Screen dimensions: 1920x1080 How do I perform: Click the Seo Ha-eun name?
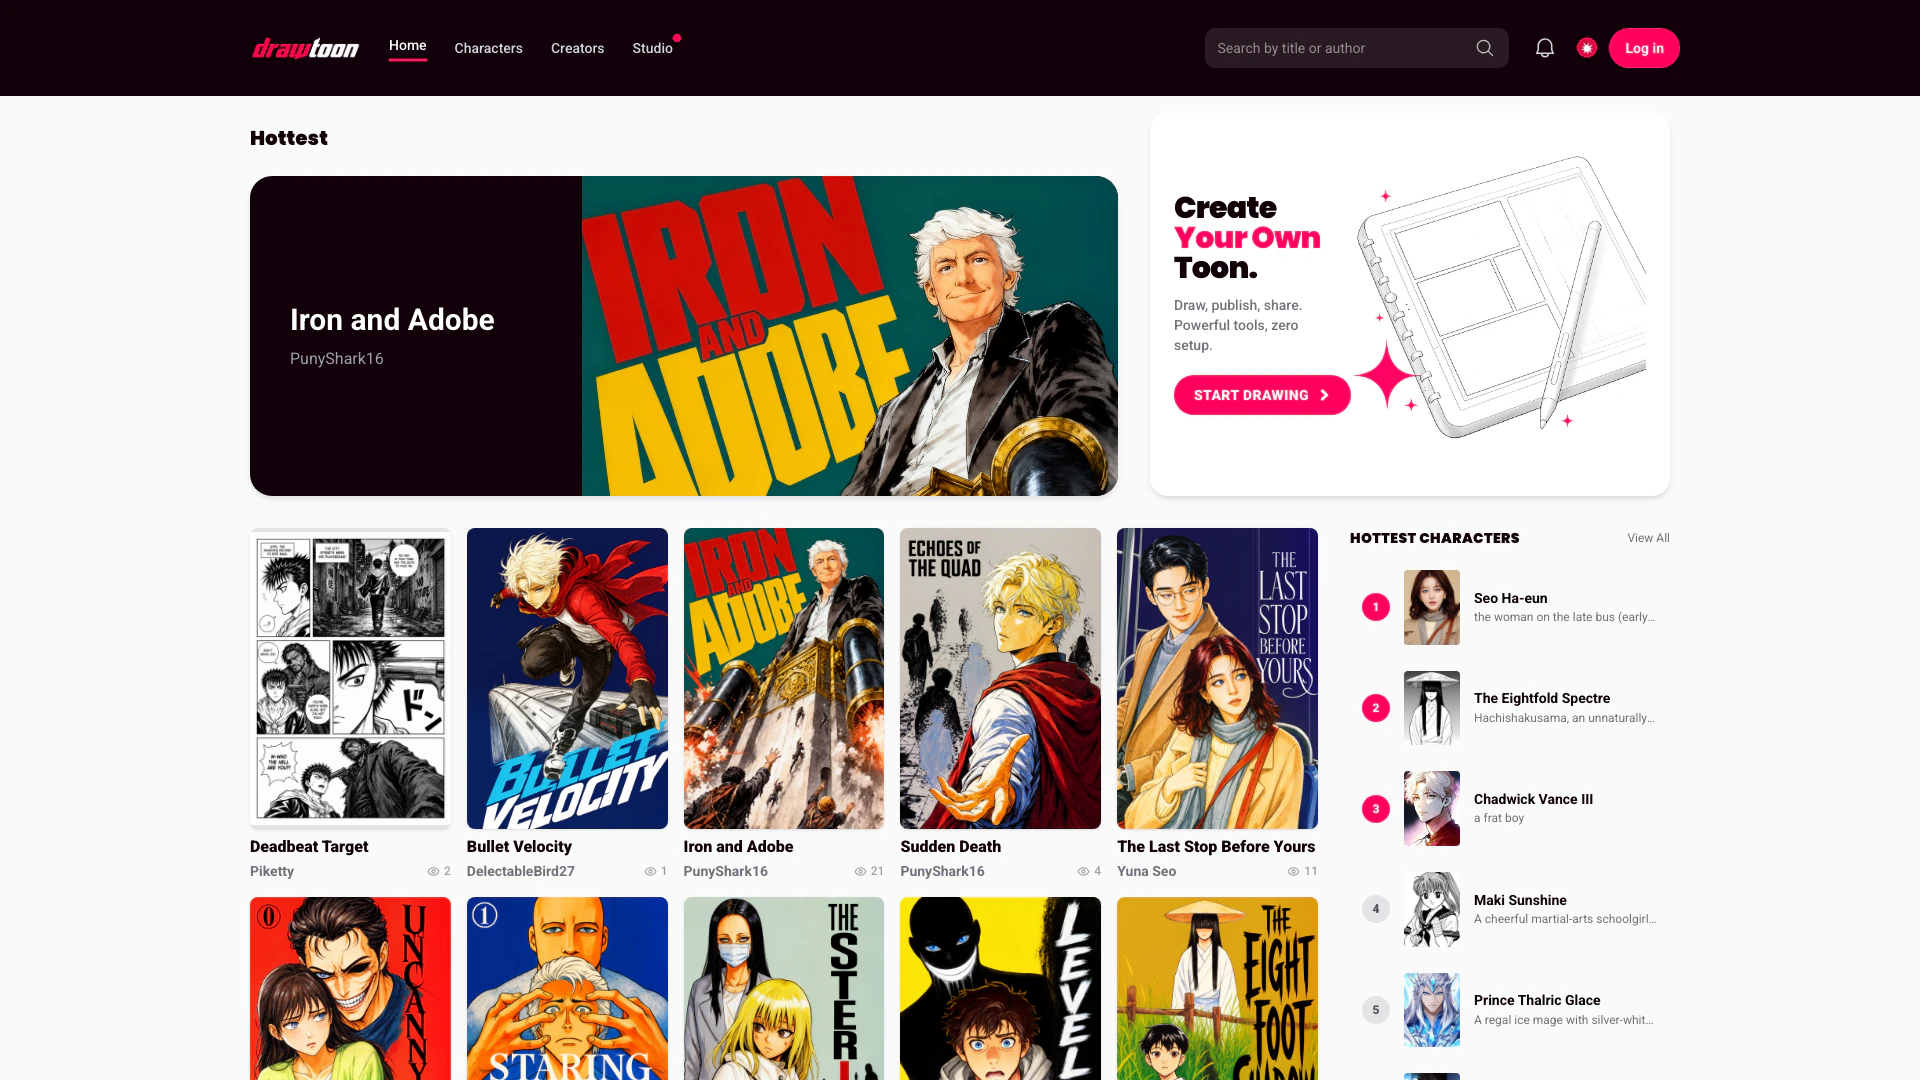click(1510, 599)
